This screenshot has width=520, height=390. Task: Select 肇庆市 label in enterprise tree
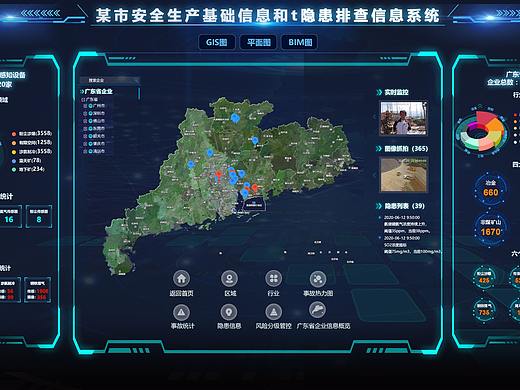point(99,144)
